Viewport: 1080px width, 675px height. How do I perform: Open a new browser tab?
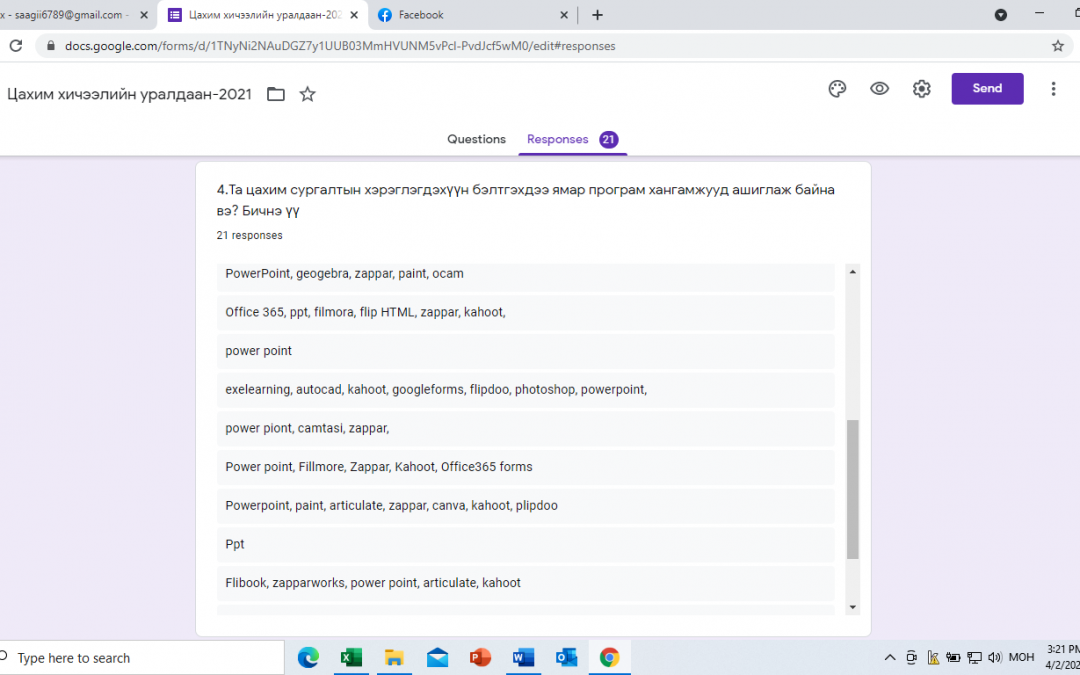coord(597,15)
